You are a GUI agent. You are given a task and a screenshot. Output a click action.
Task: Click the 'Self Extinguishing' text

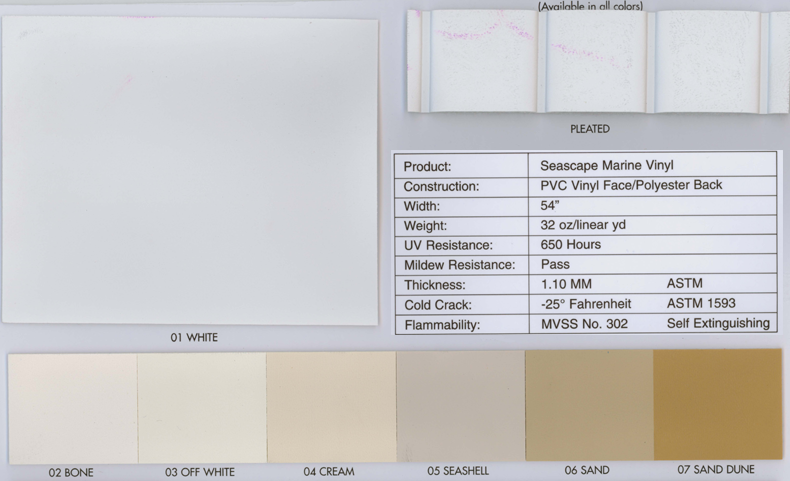pyautogui.click(x=718, y=323)
